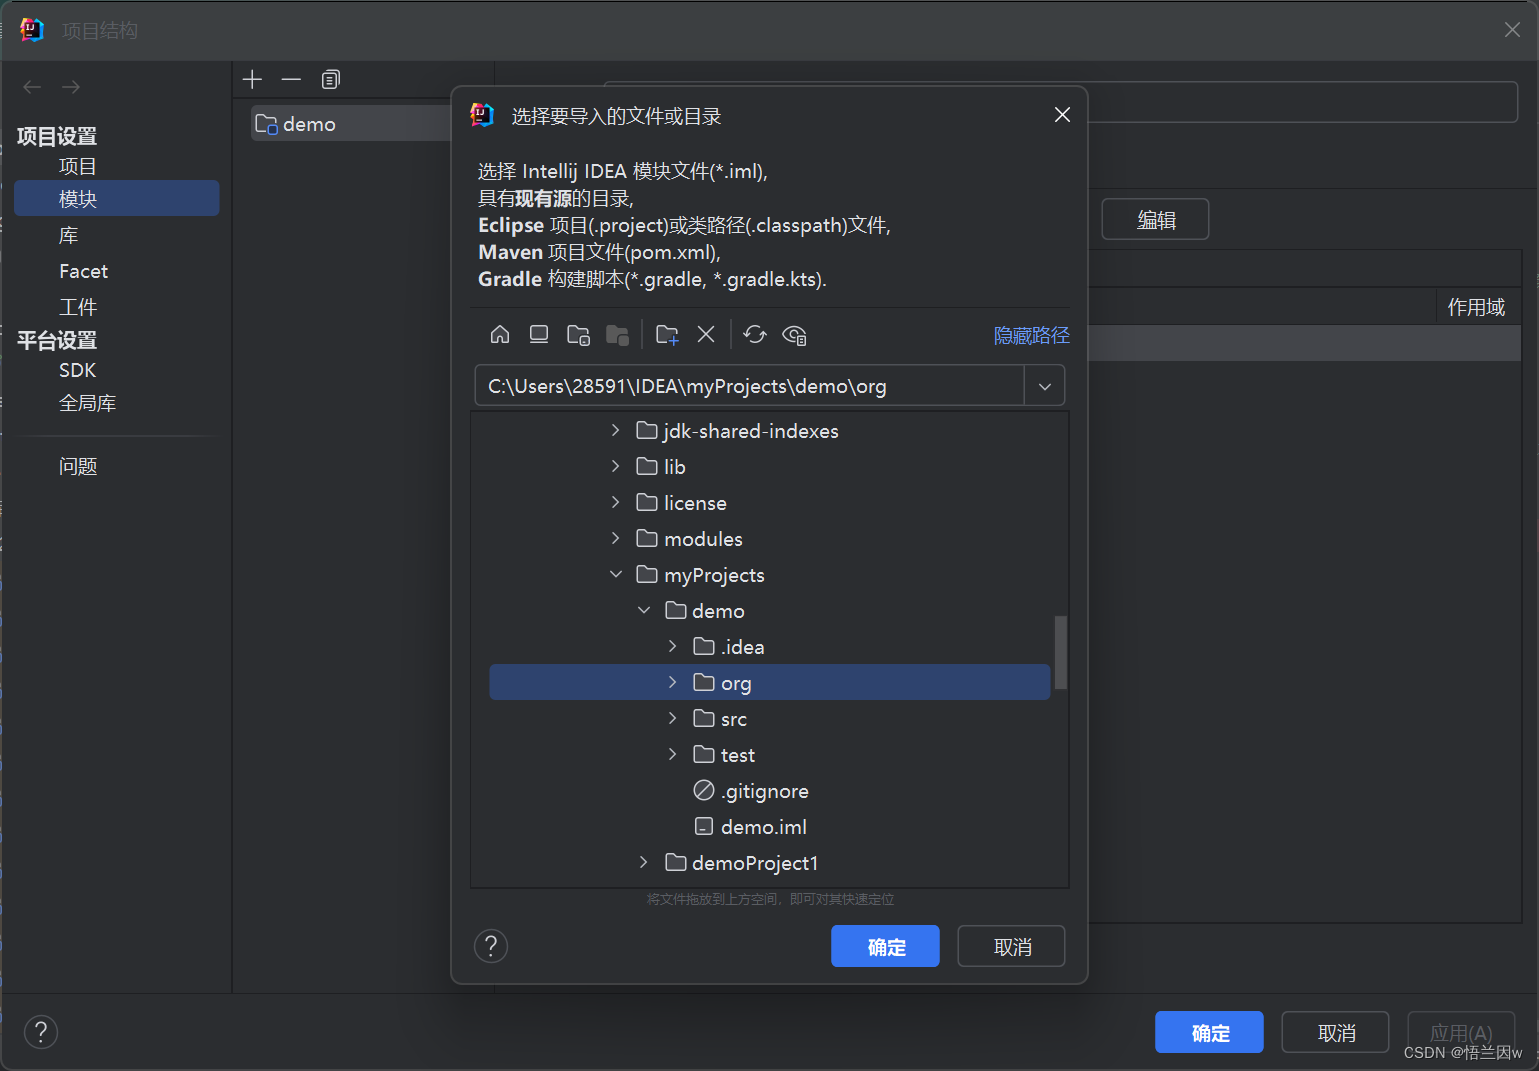Open help in the file chooser dialog

click(491, 946)
